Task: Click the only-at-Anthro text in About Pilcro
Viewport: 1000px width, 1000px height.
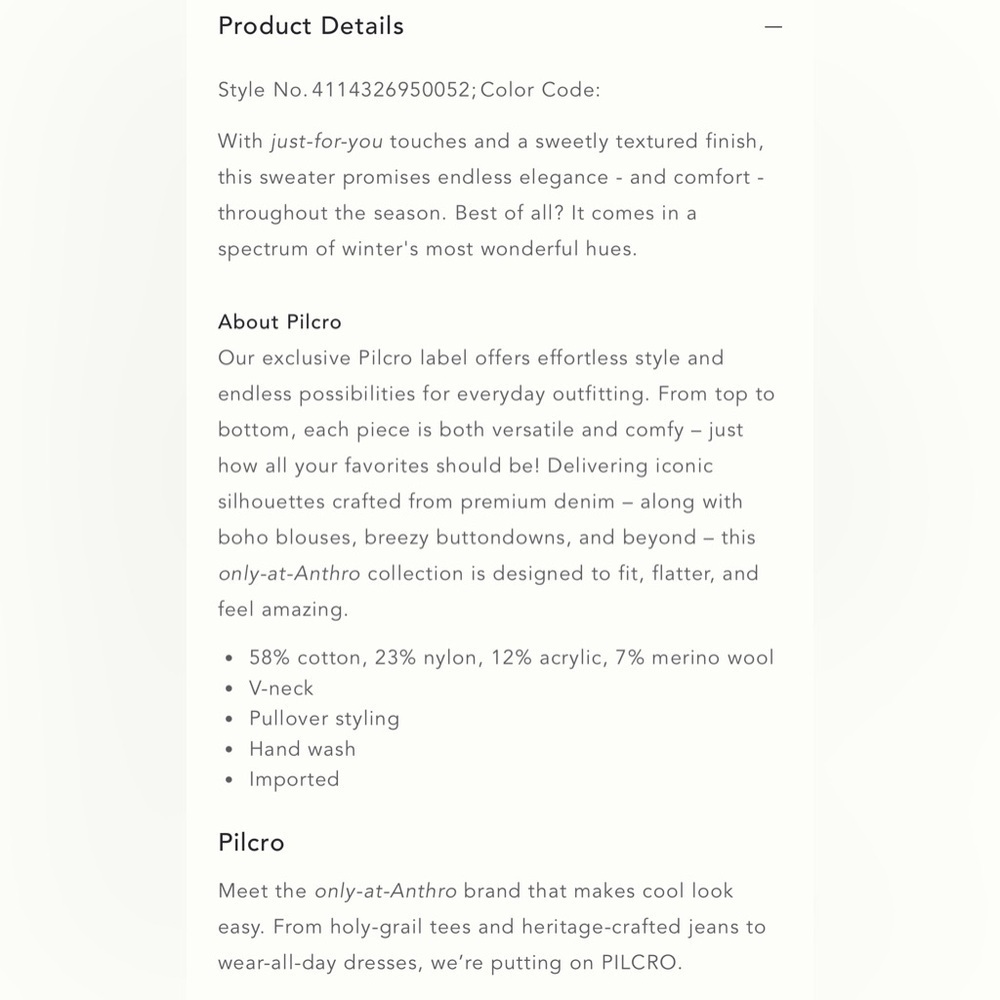Action: (289, 574)
